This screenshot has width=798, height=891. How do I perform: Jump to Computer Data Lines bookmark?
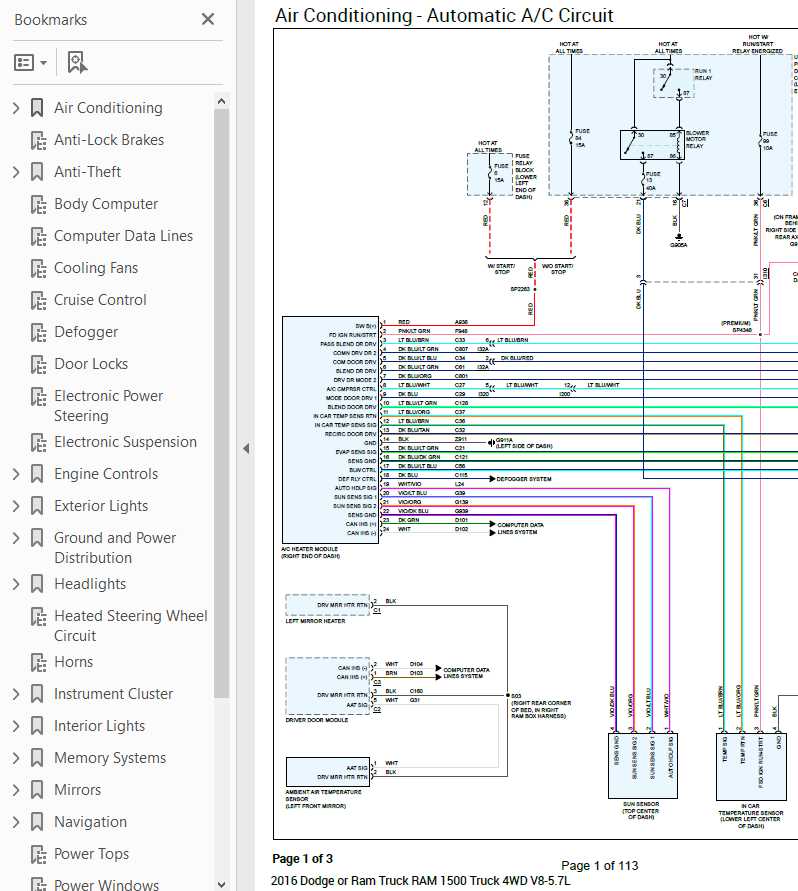tap(123, 236)
